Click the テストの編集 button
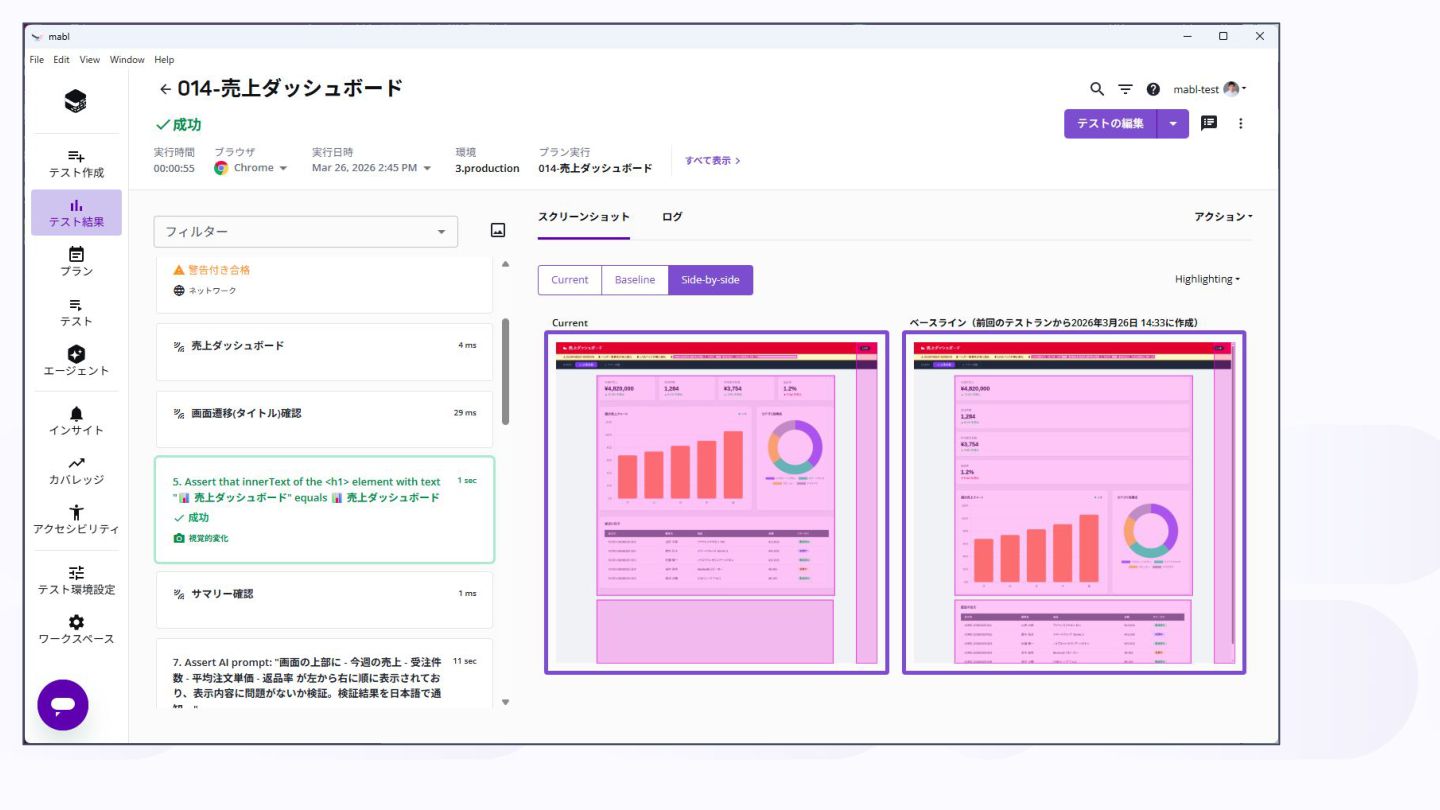 point(1111,124)
